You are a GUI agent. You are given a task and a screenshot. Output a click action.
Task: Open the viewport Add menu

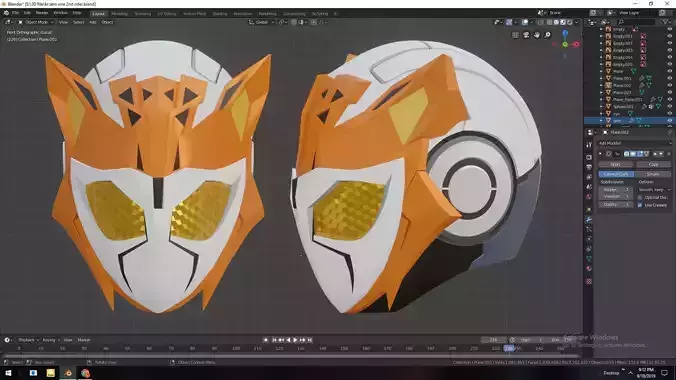tap(93, 22)
